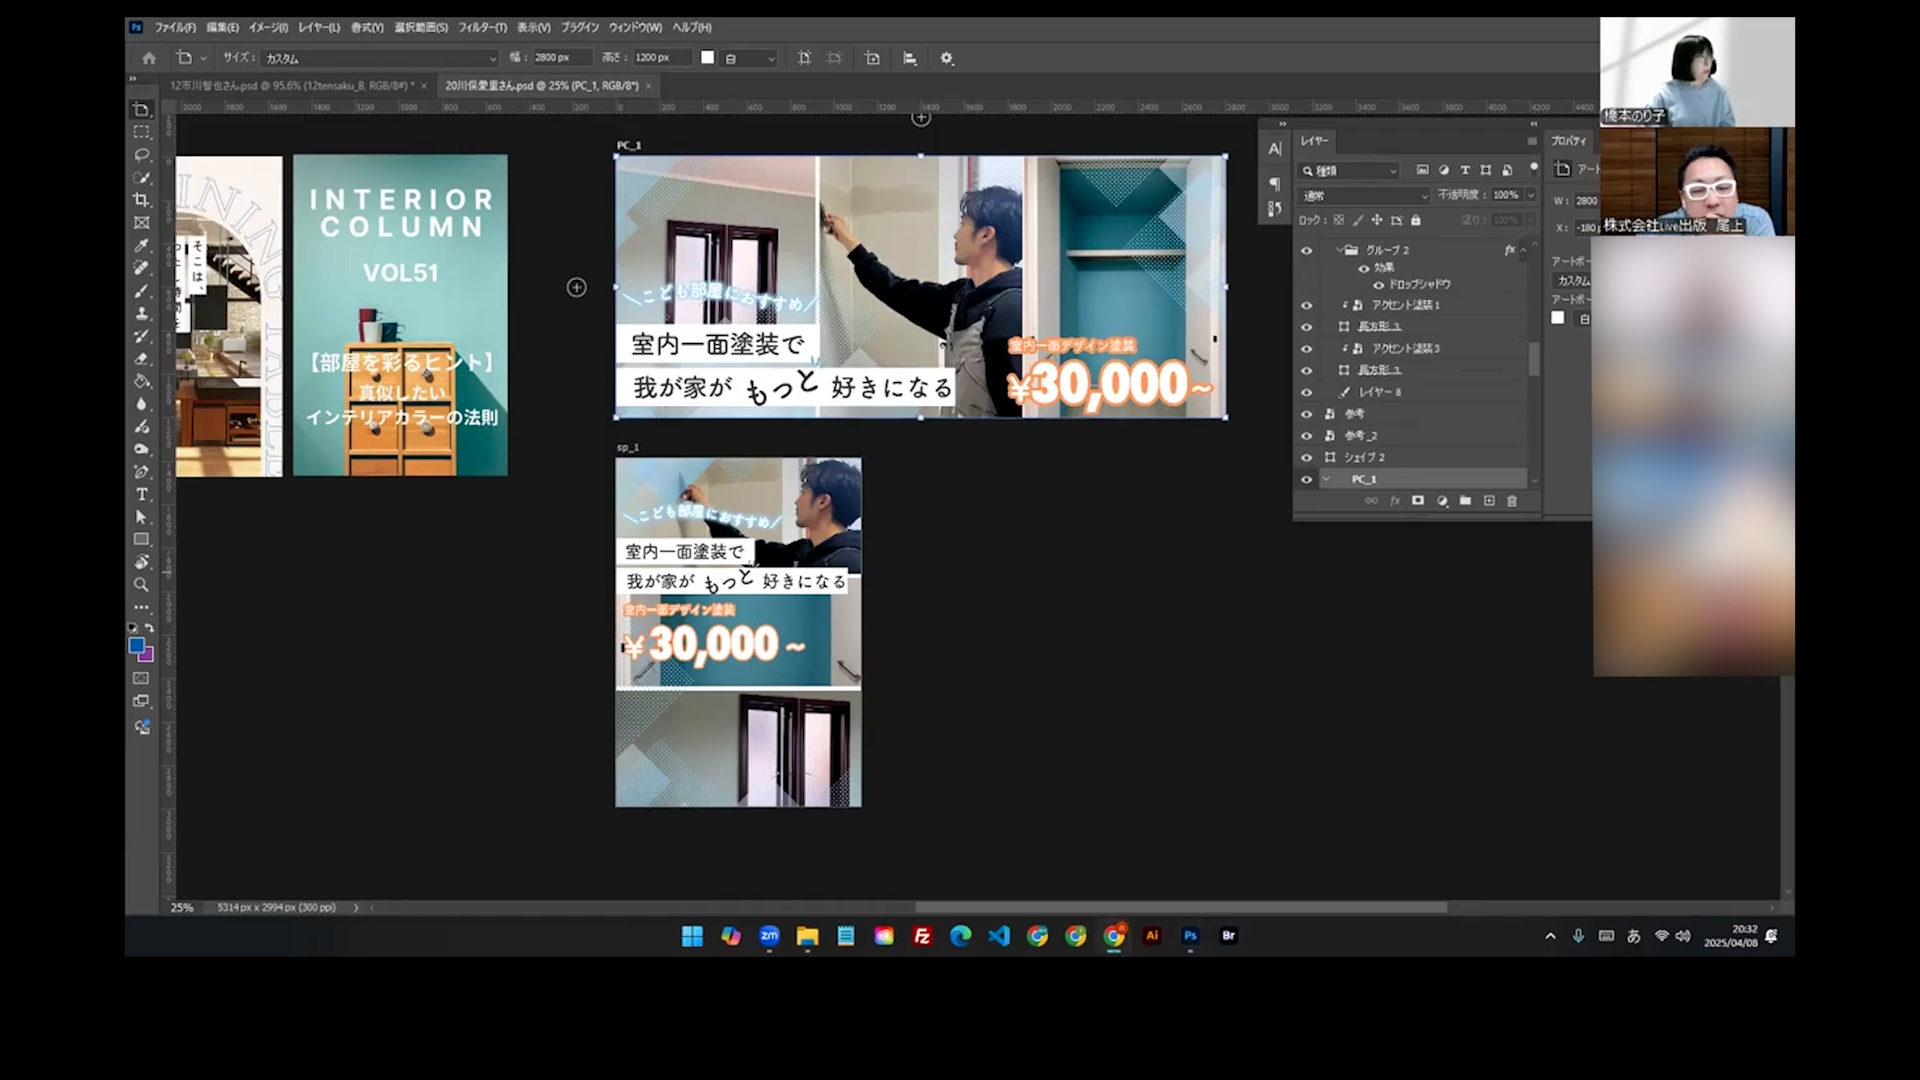
Task: Open the フィルター menu
Action: [x=481, y=28]
